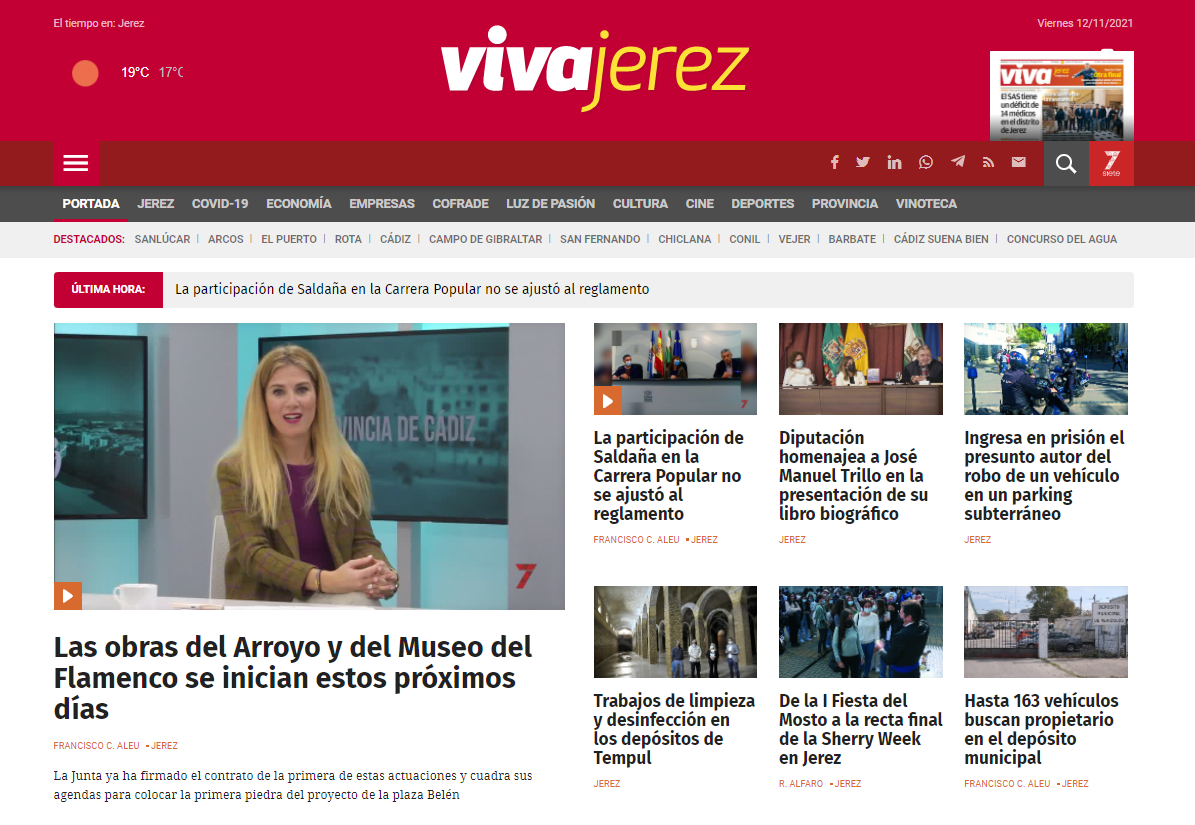Click the ARCOS featured link
The image size is (1195, 825).
(226, 239)
